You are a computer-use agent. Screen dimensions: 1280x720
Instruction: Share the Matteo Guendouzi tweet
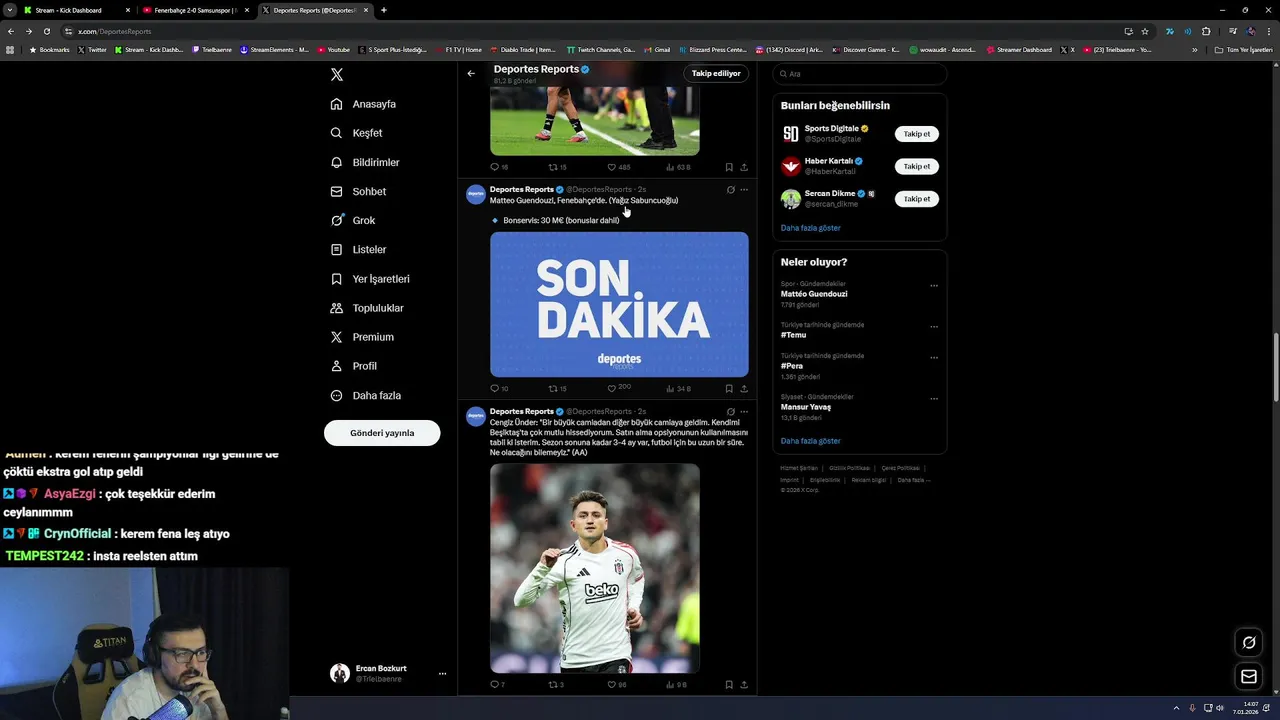744,388
